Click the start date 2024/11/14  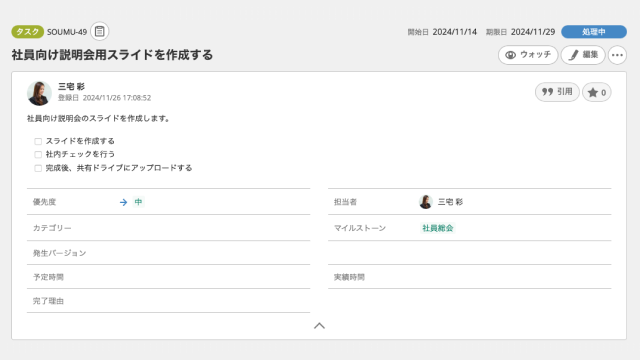[454, 32]
